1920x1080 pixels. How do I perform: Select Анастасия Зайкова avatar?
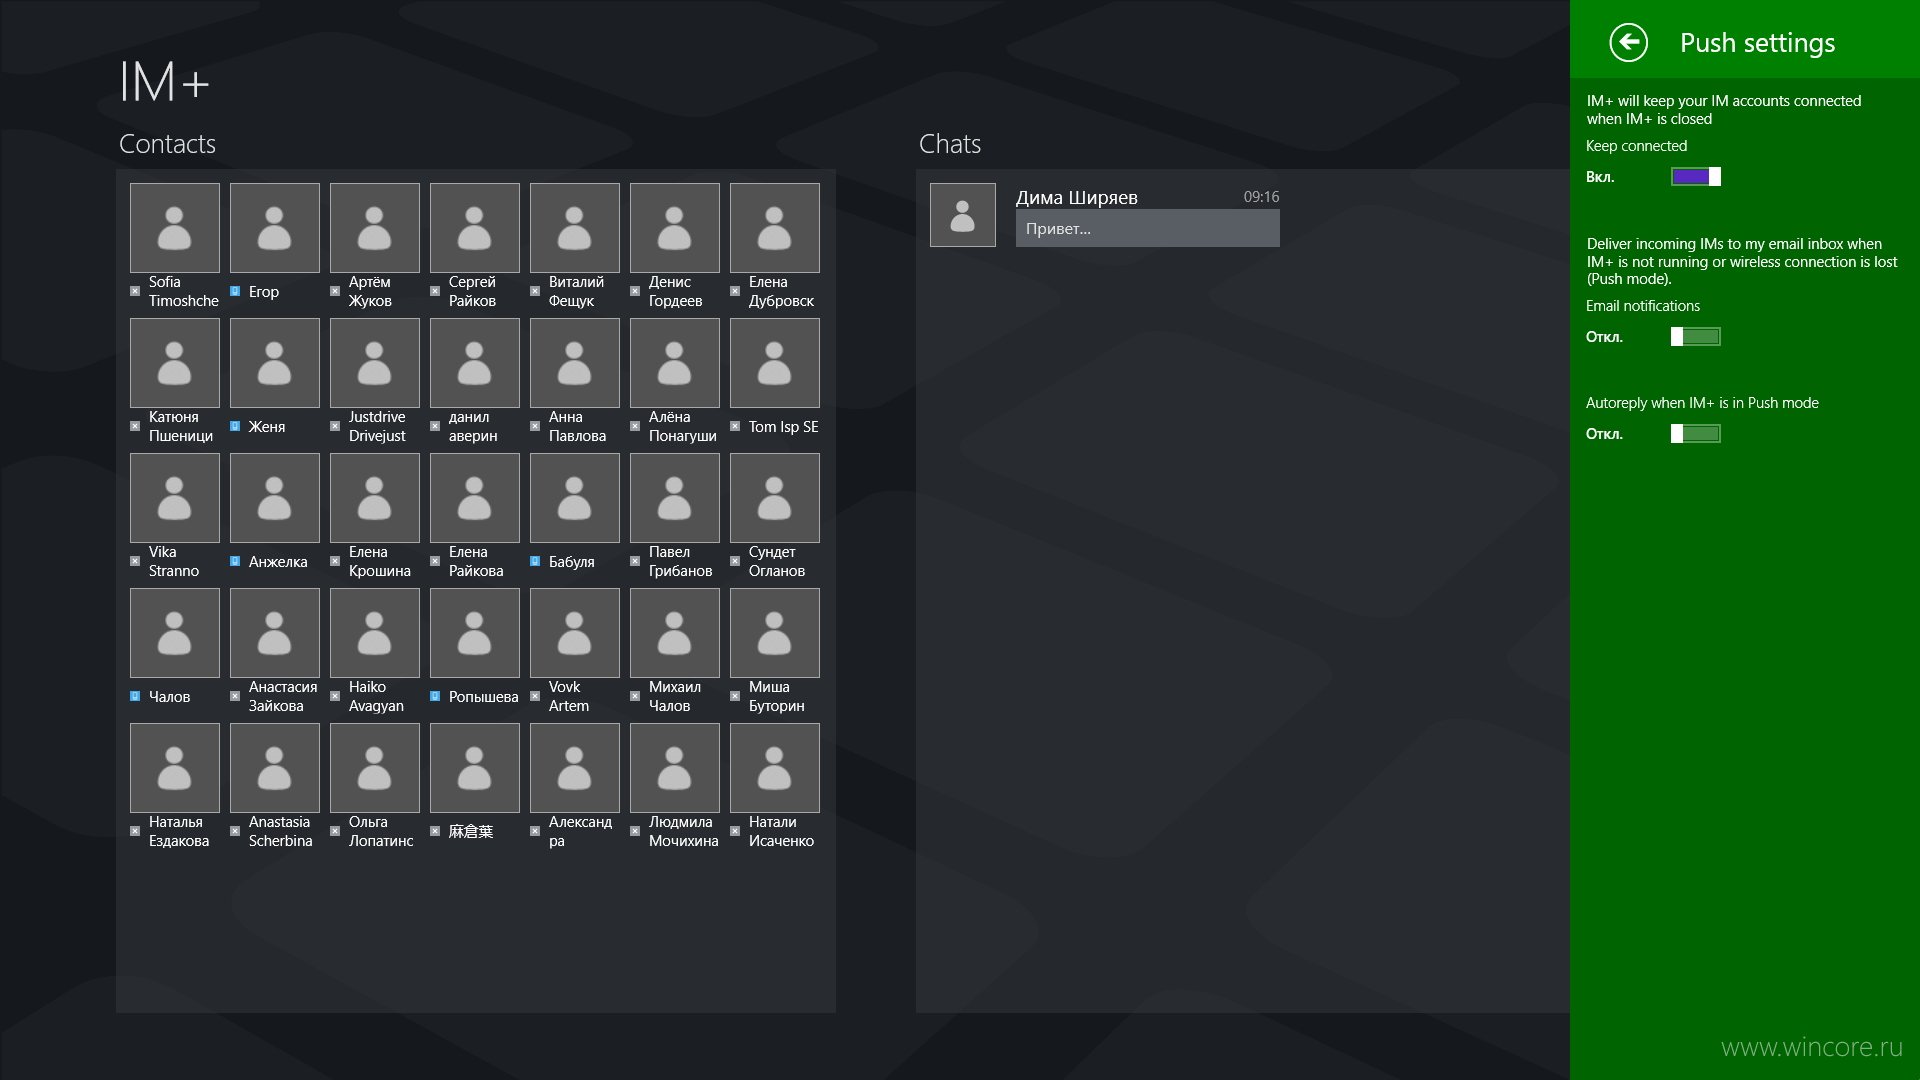point(275,633)
